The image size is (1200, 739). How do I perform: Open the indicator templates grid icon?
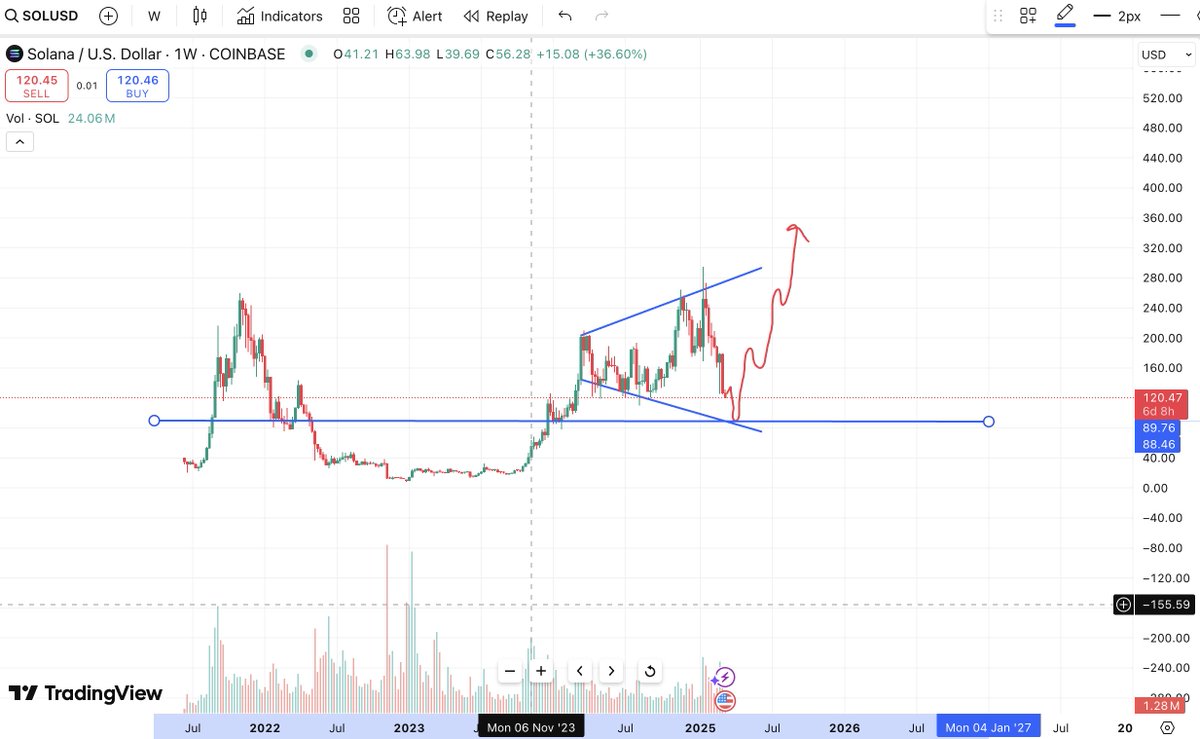[x=351, y=16]
